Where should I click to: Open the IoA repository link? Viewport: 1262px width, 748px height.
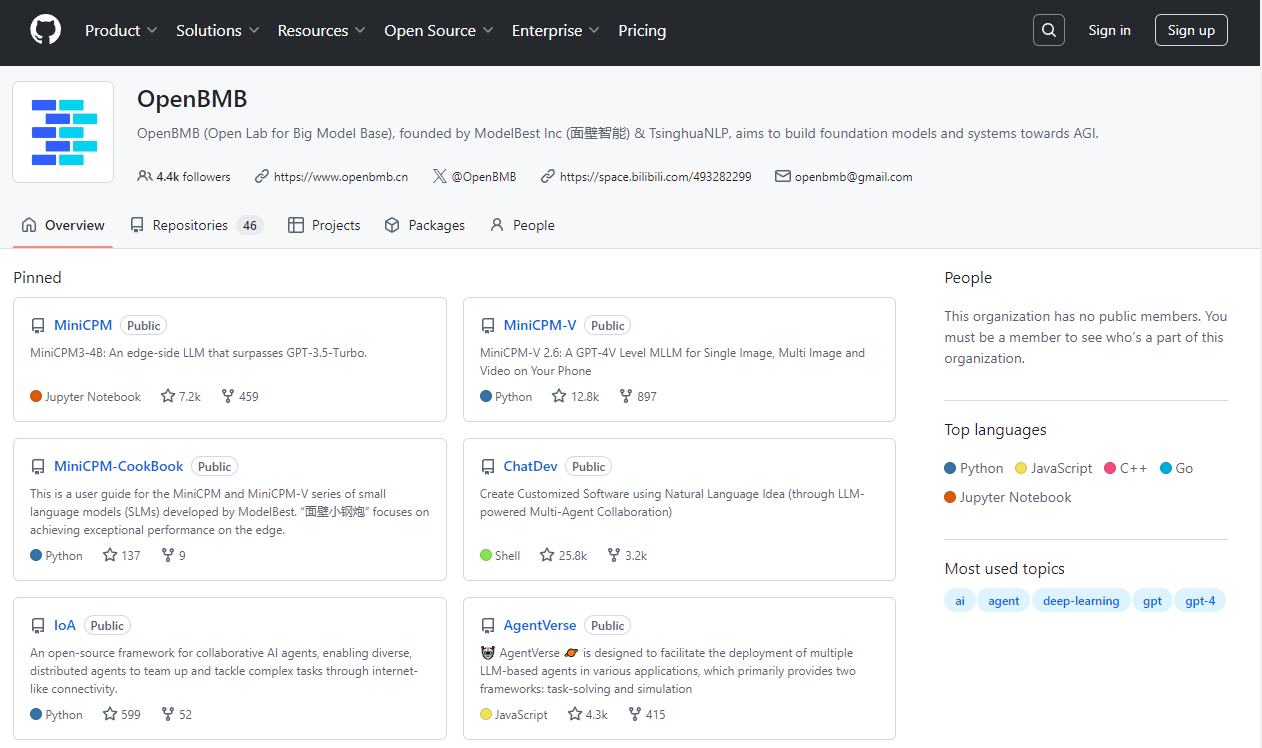[x=65, y=626]
